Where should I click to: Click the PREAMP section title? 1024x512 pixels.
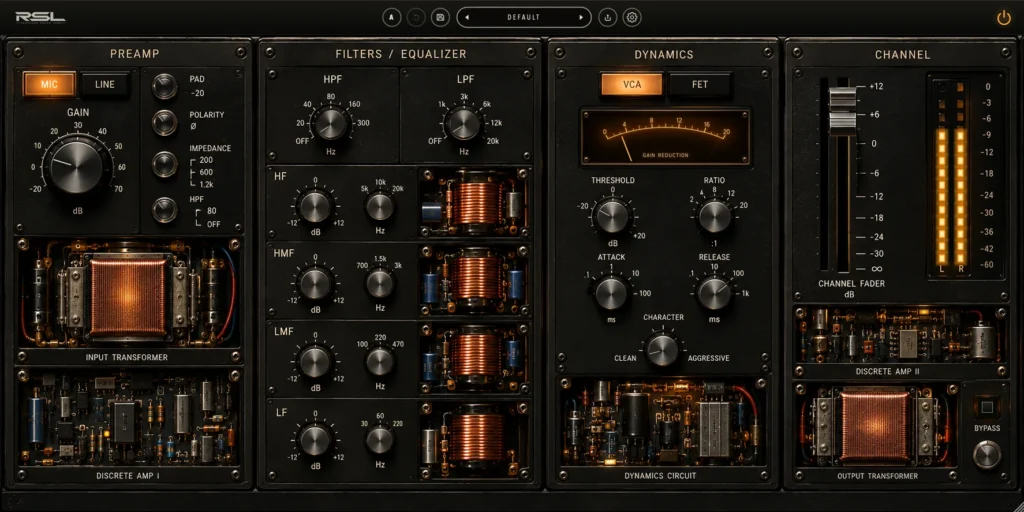click(x=134, y=54)
